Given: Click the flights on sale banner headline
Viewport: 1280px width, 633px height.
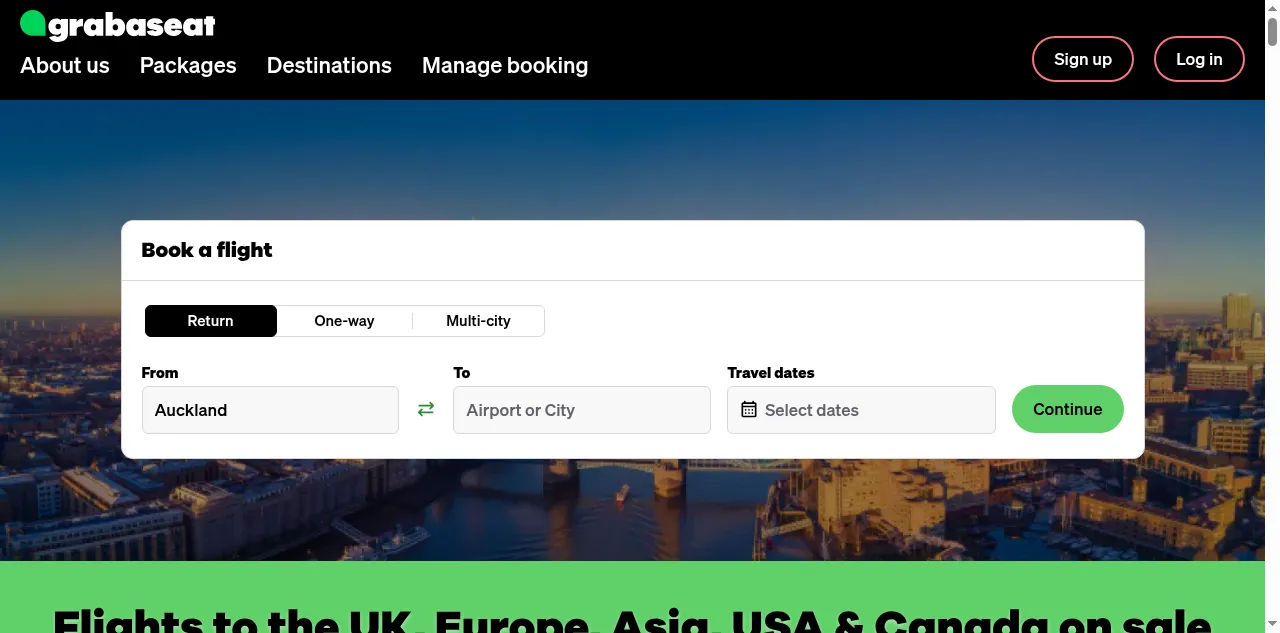Looking at the screenshot, I should (632, 617).
